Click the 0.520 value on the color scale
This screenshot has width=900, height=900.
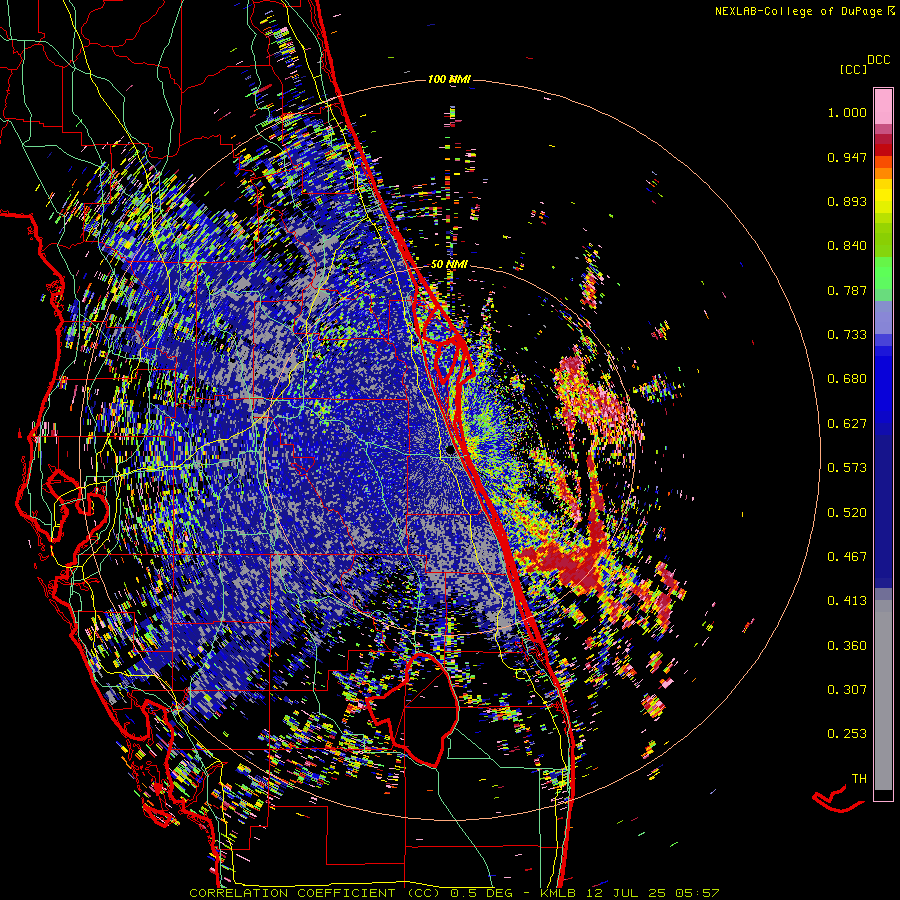click(x=847, y=513)
